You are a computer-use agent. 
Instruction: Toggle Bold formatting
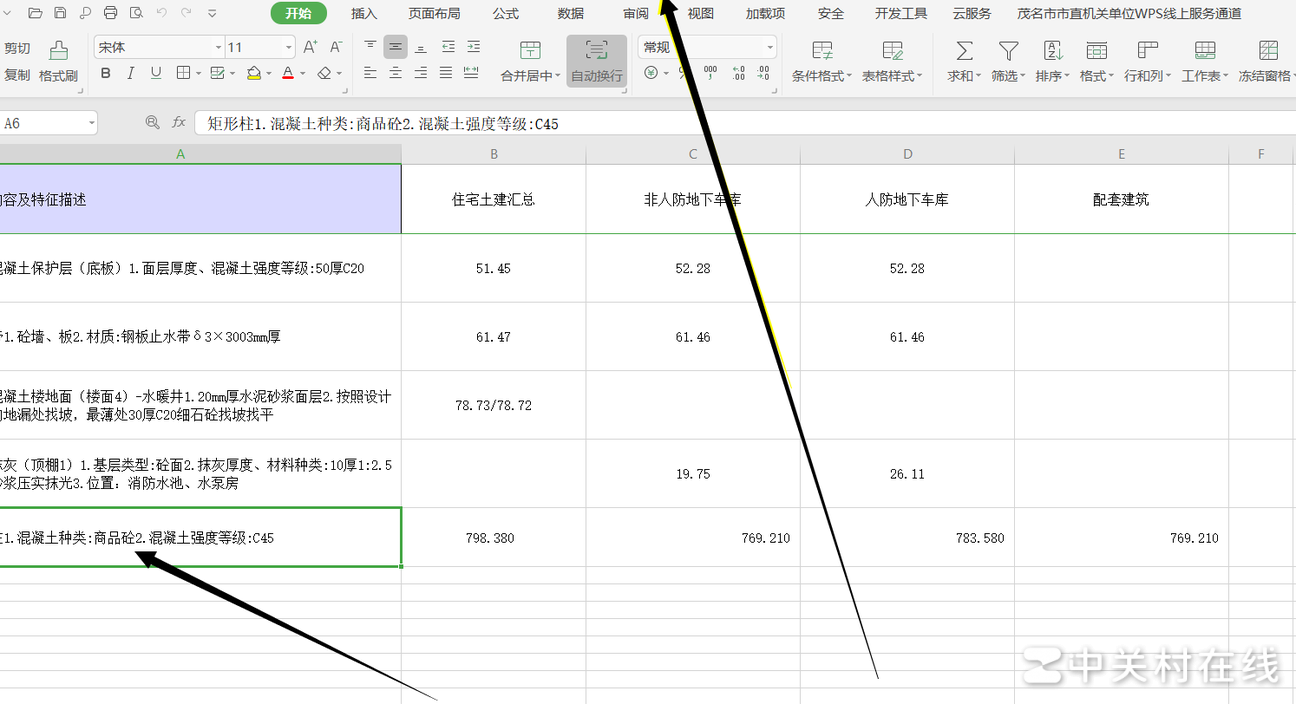point(106,73)
